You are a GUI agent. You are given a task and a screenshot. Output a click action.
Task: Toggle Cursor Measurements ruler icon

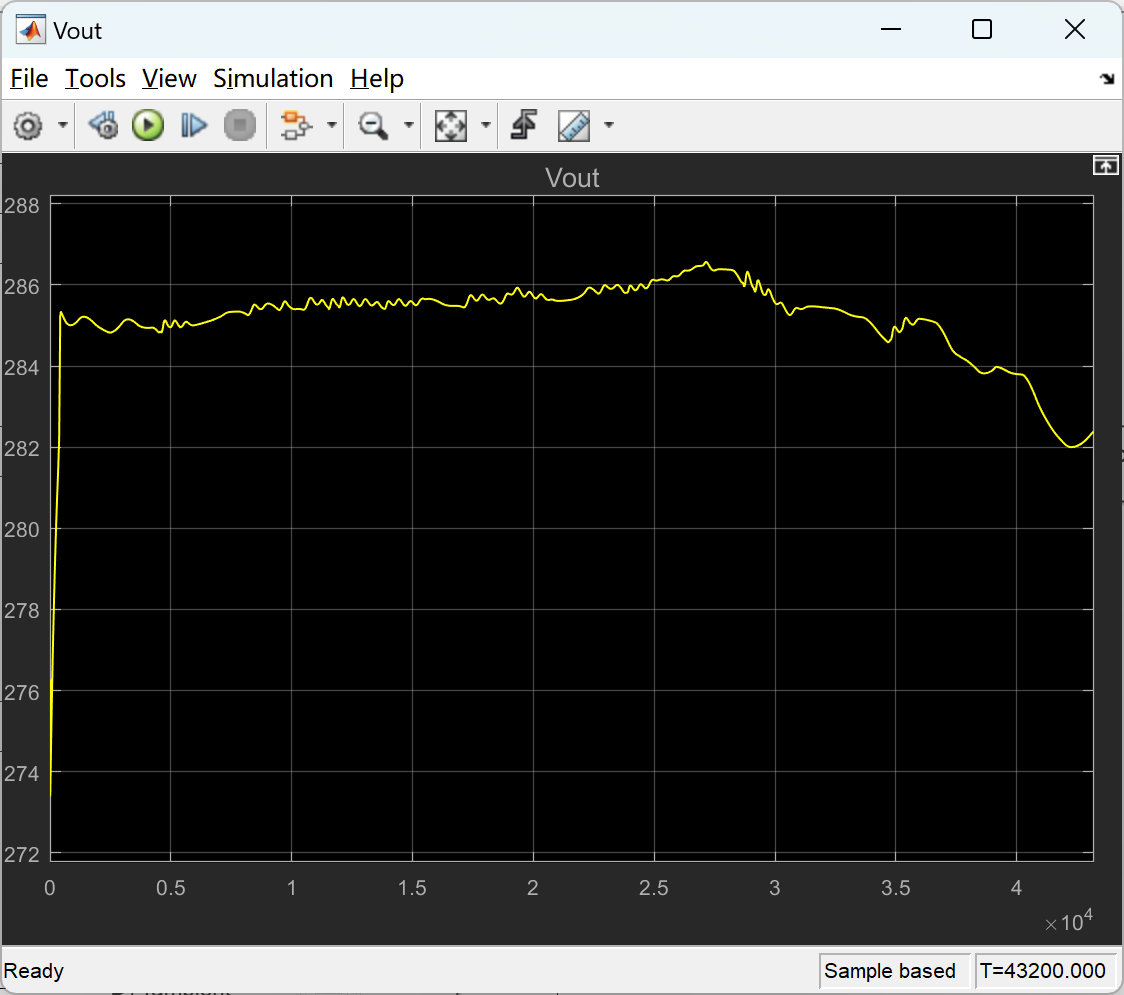(574, 126)
